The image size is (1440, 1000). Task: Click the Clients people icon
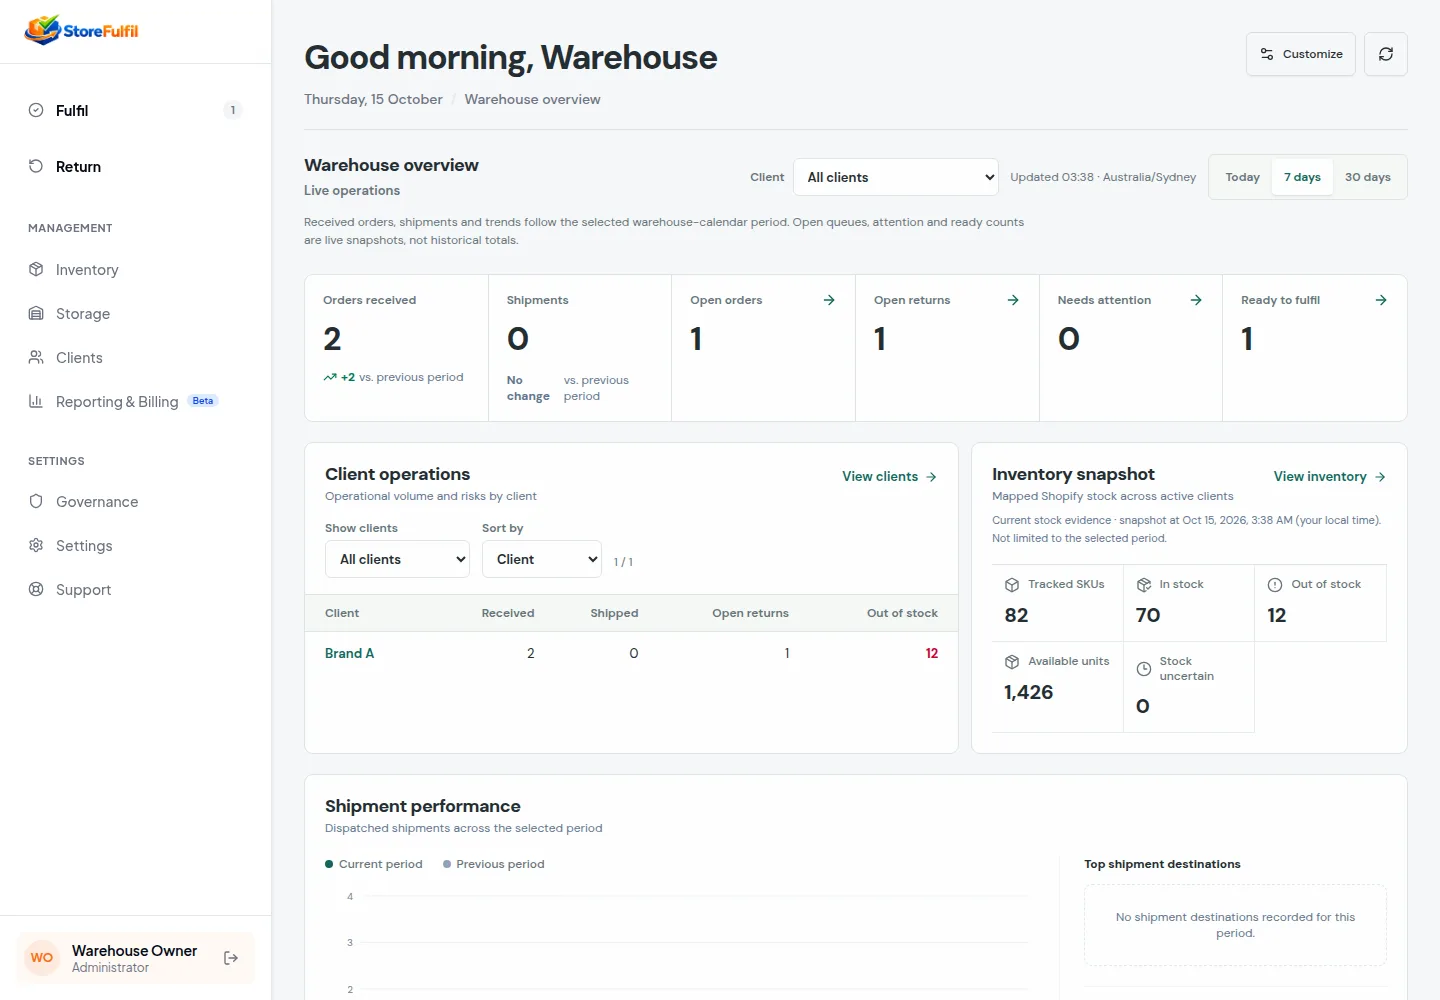[36, 357]
